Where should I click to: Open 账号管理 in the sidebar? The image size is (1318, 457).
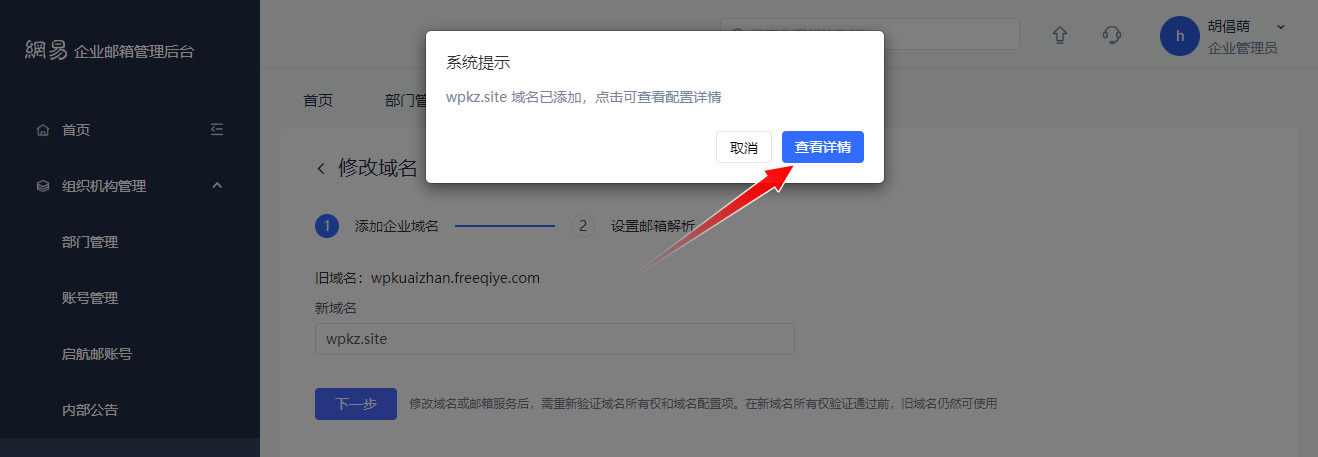click(90, 298)
